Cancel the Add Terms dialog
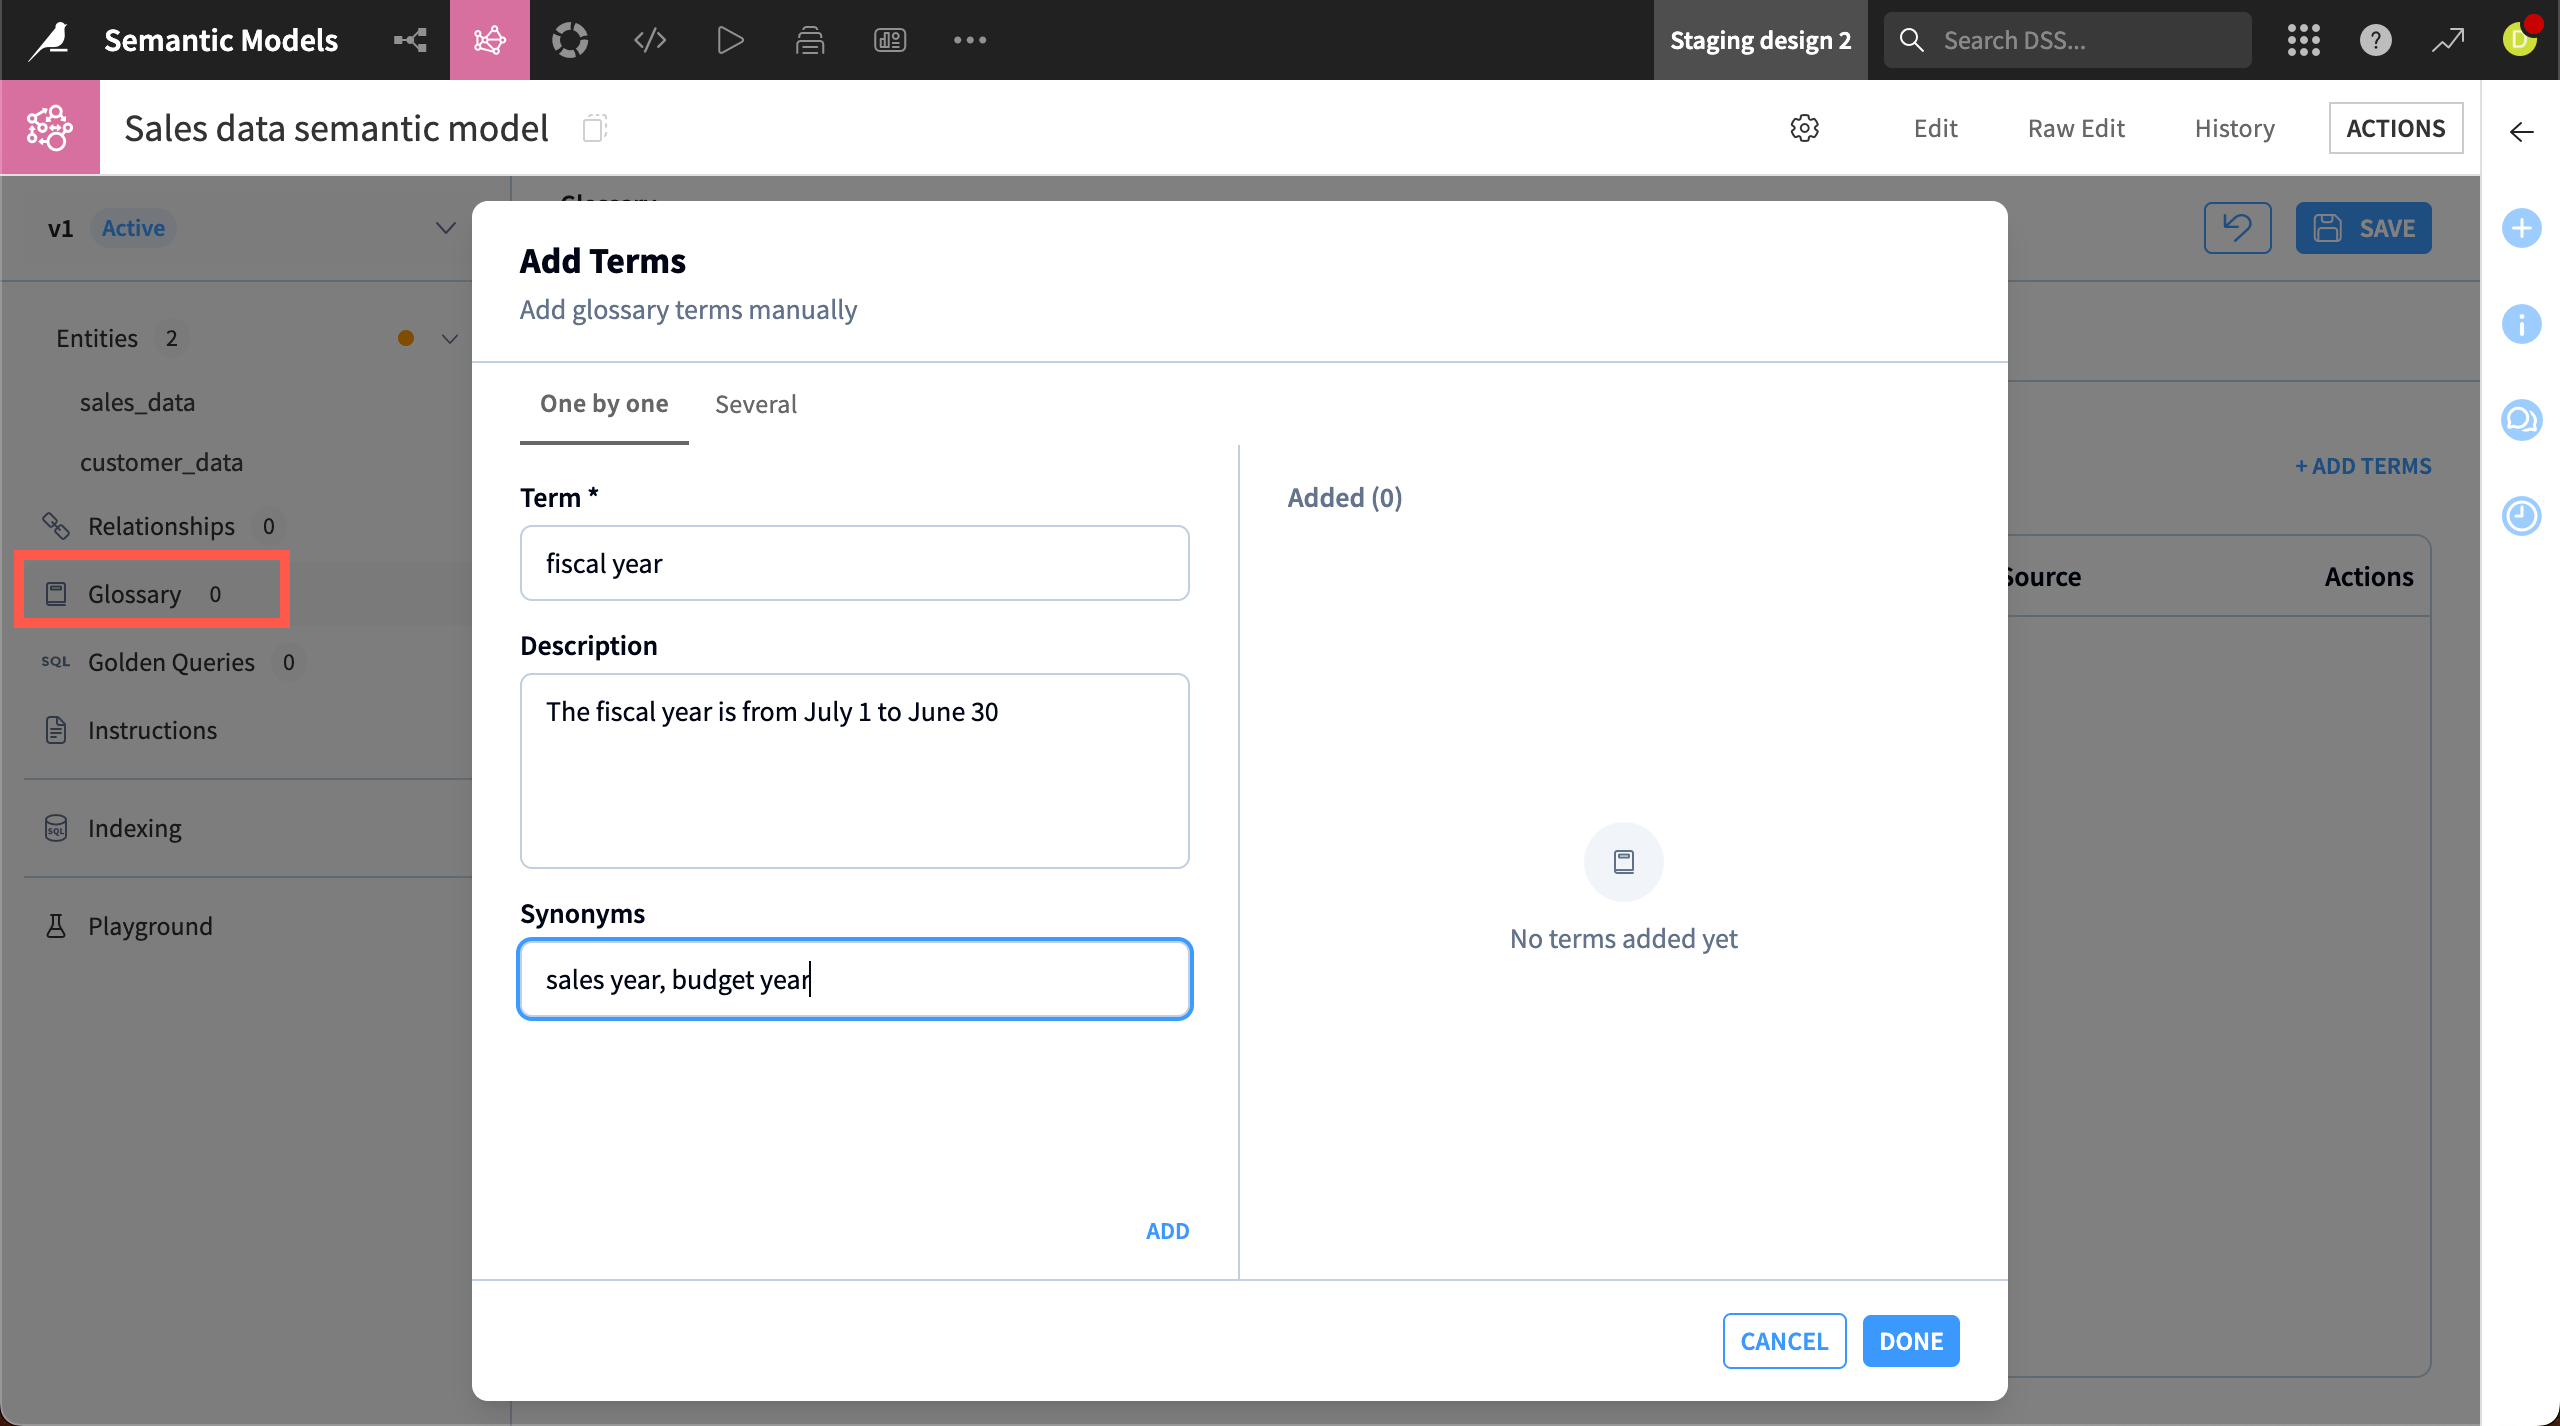The image size is (2560, 1426). (x=1784, y=1341)
